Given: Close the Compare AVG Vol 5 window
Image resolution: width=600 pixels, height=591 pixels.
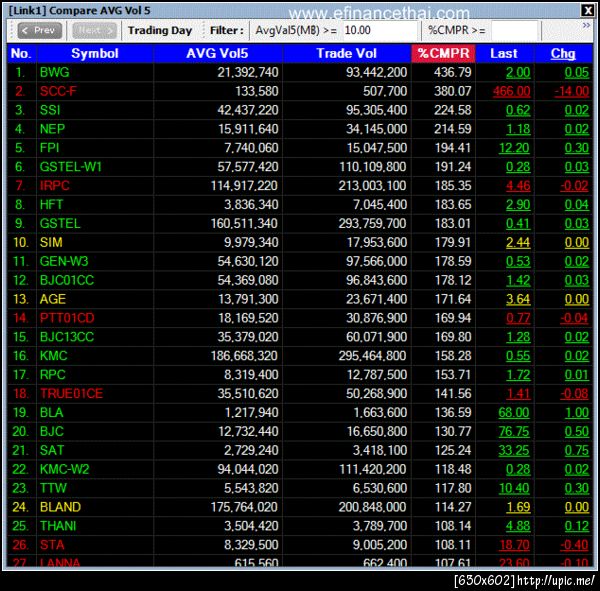Looking at the screenshot, I should pyautogui.click(x=587, y=10).
